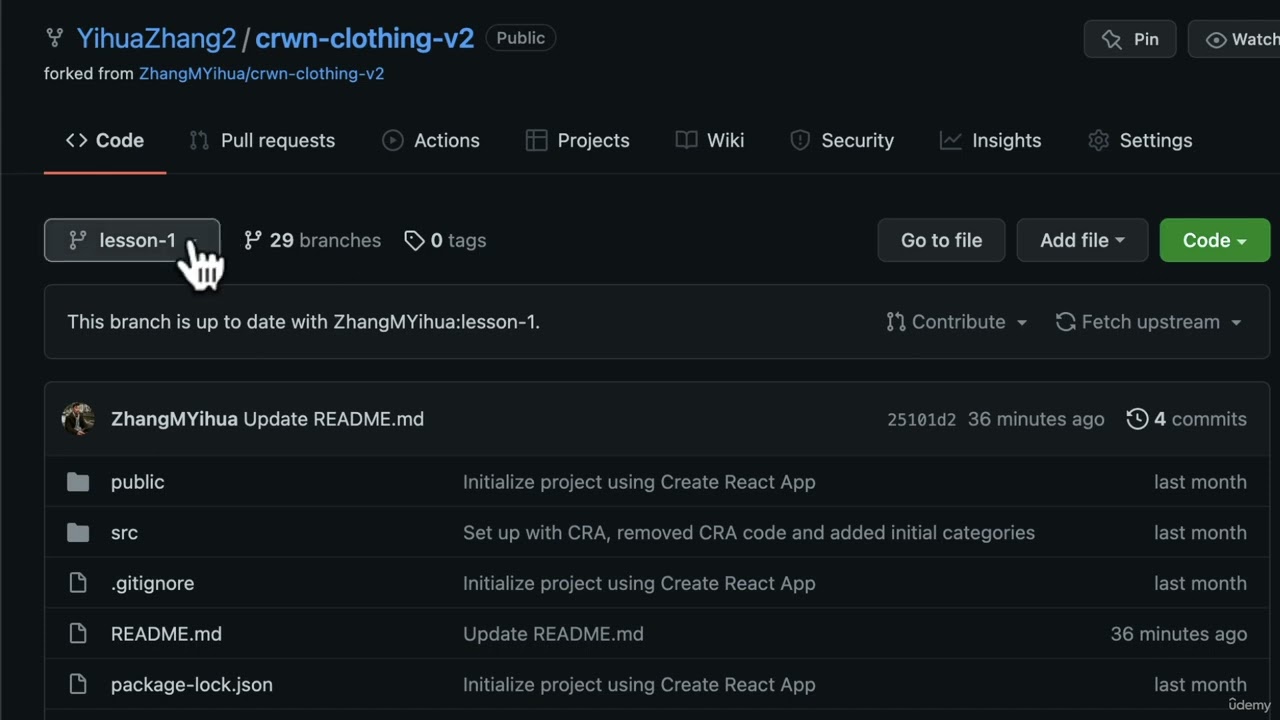This screenshot has height=720, width=1280.
Task: Open the crwn-clothing-v2 repository name link
Action: point(364,38)
